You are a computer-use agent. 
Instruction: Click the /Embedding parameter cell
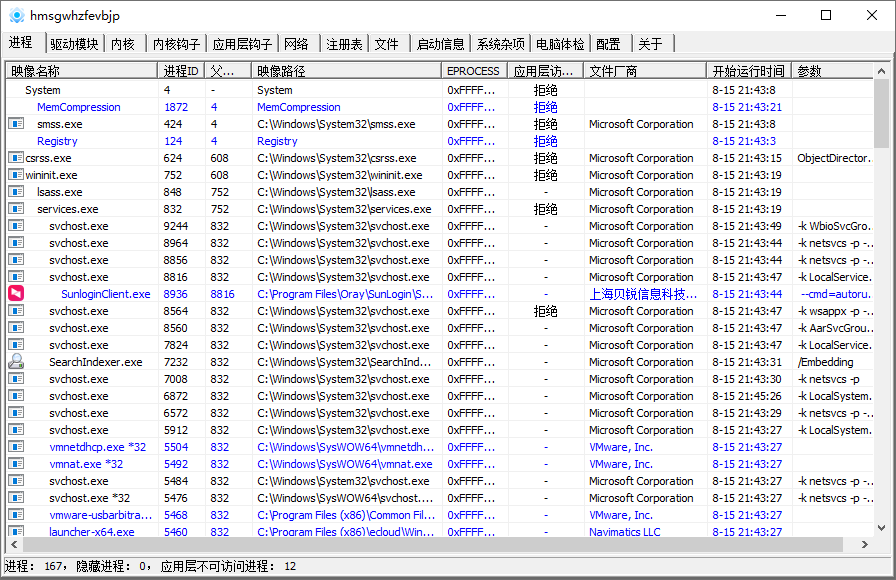tap(825, 362)
